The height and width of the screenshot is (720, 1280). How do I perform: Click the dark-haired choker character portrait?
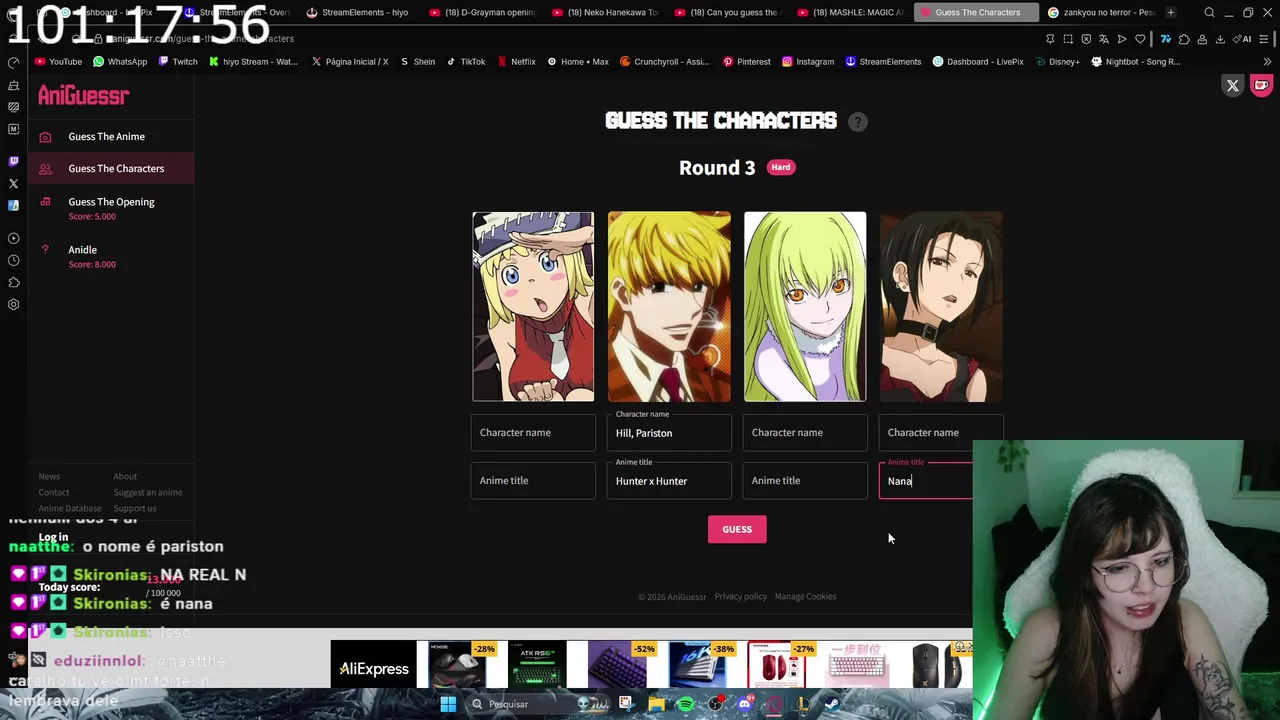click(x=941, y=306)
